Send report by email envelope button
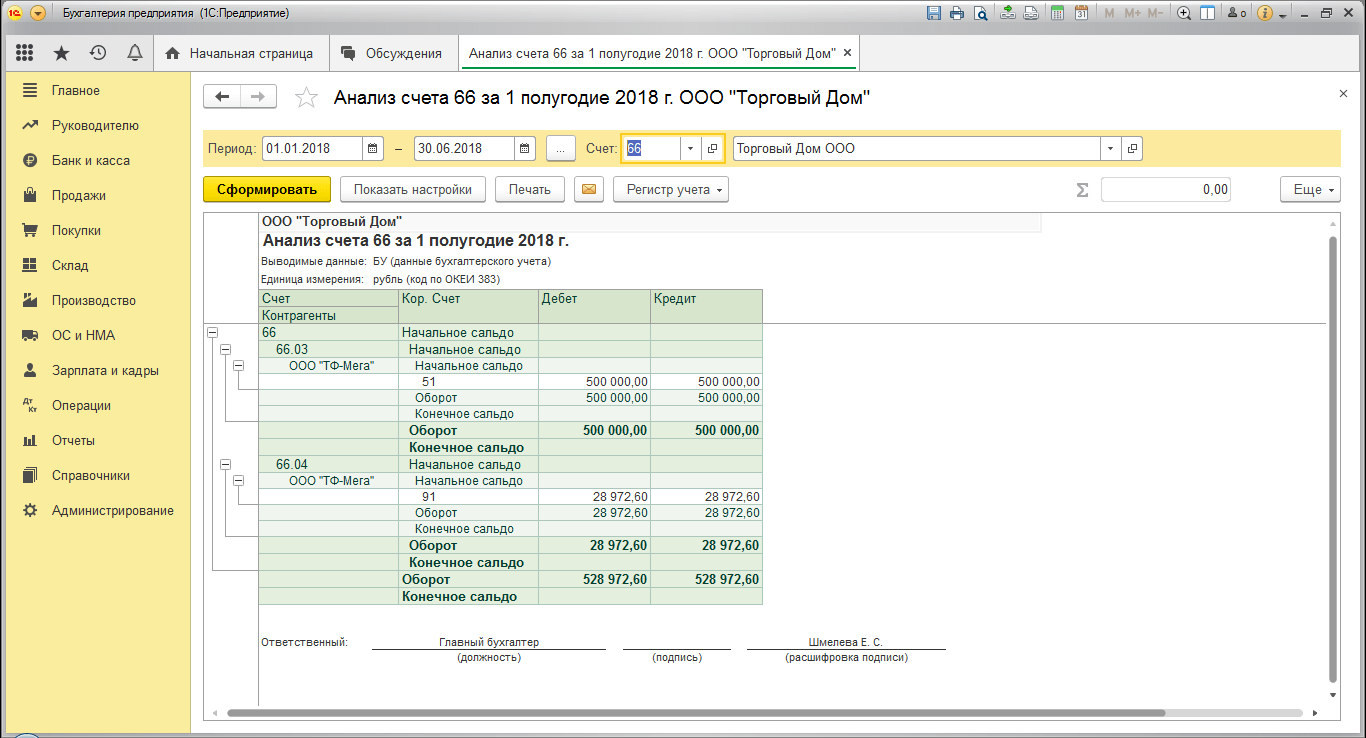The height and width of the screenshot is (738, 1366). [x=589, y=189]
